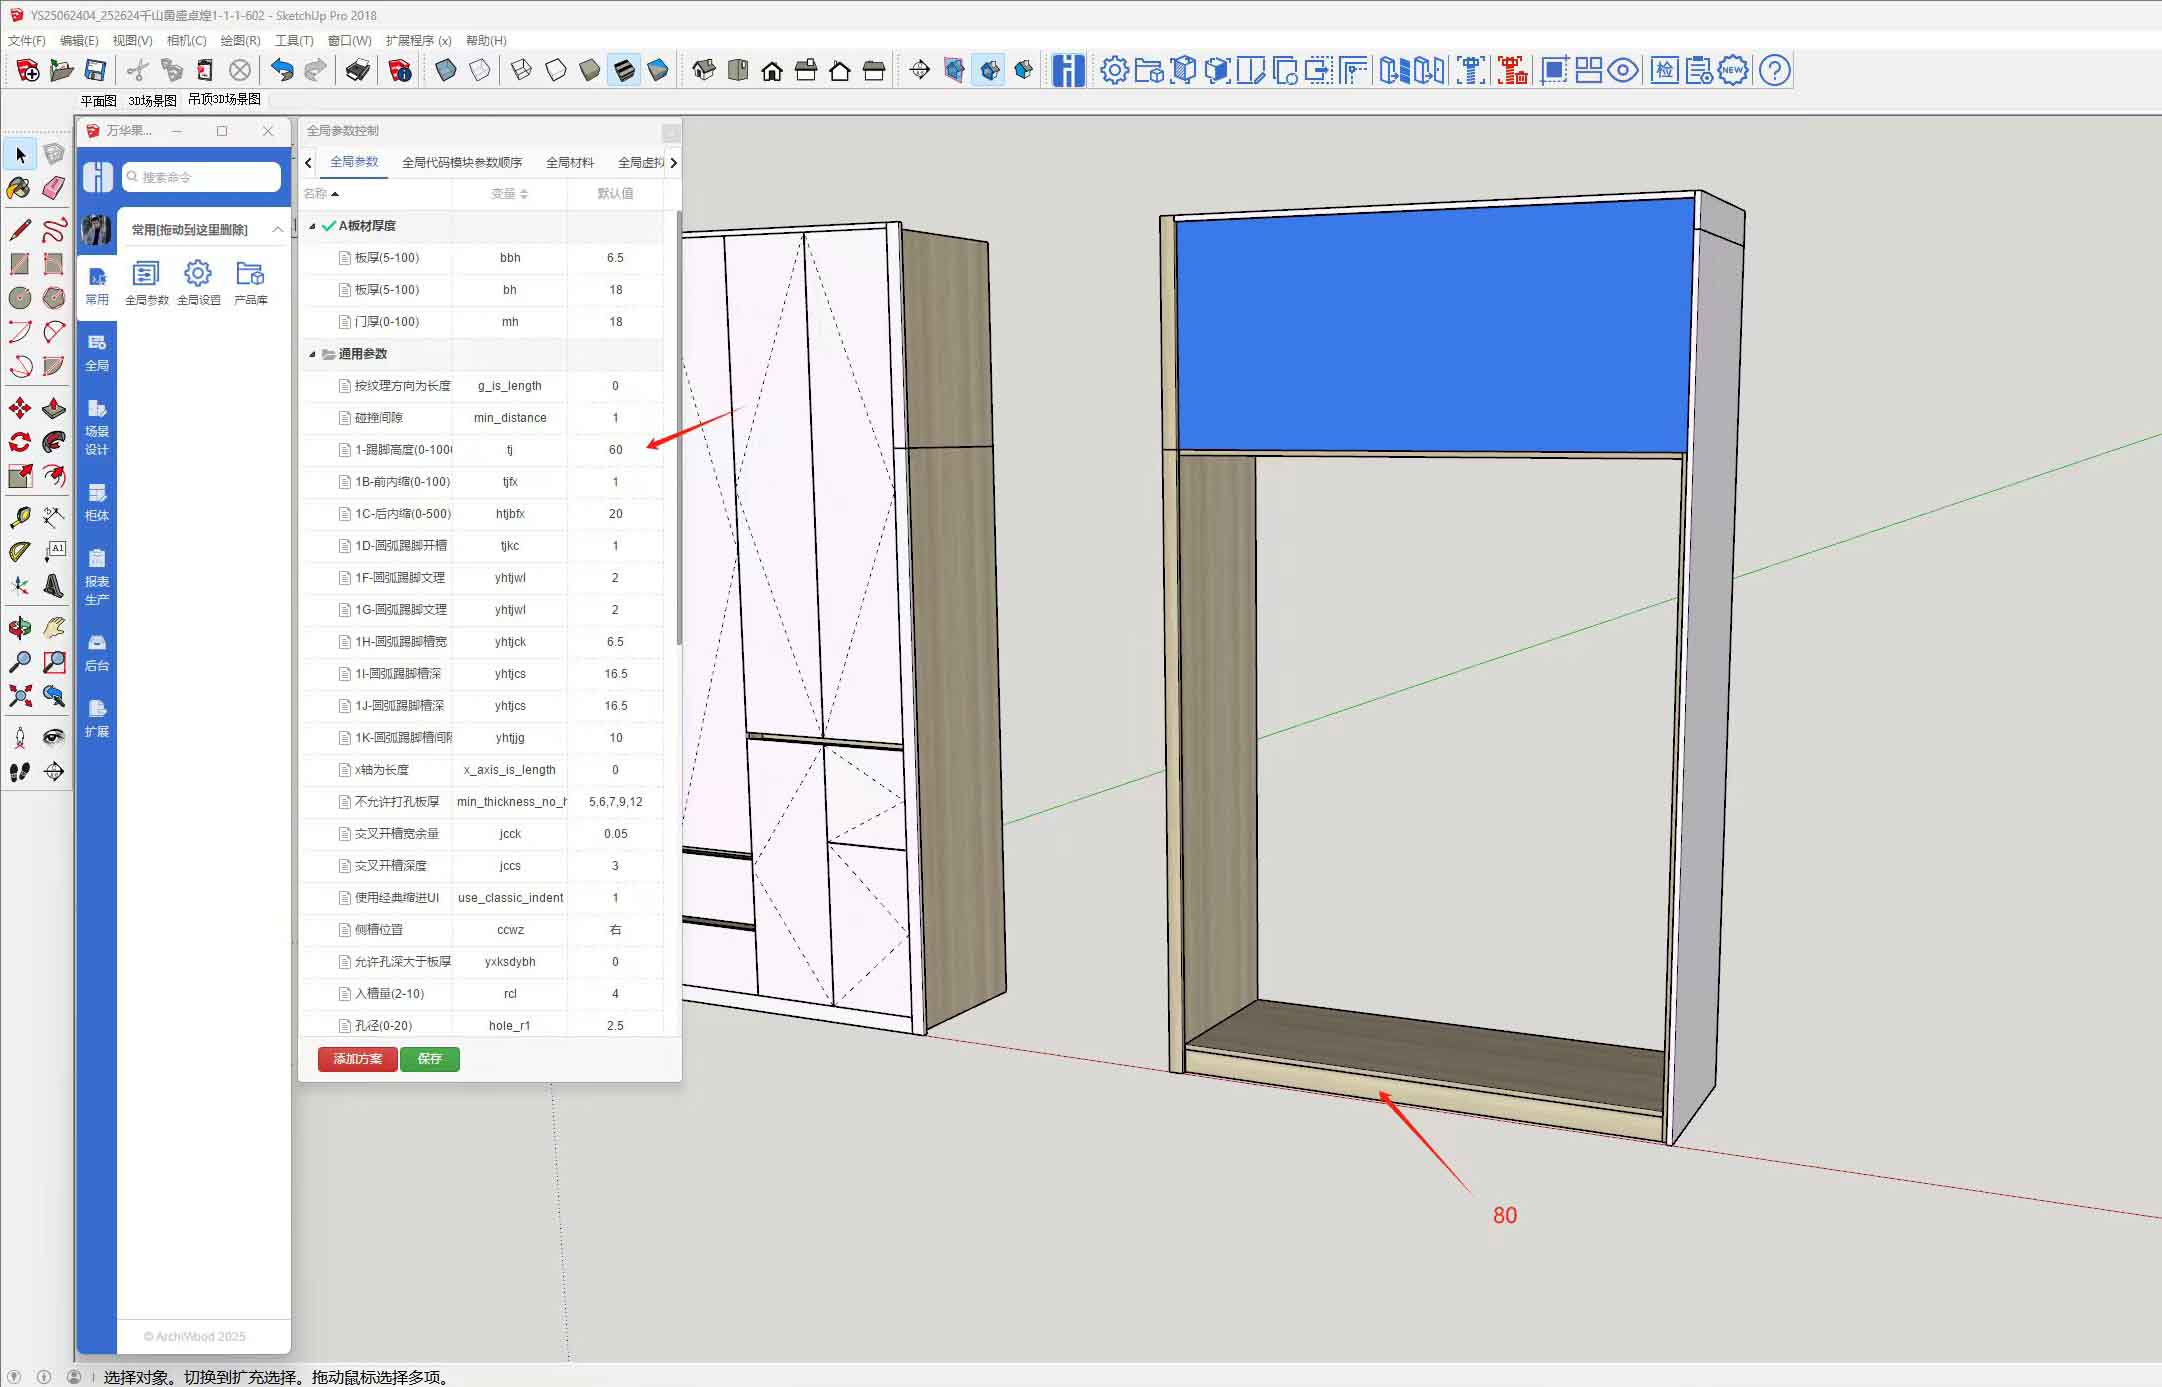Collapse the 通用参数 group
Viewport: 2162px width, 1387px height.
(312, 354)
